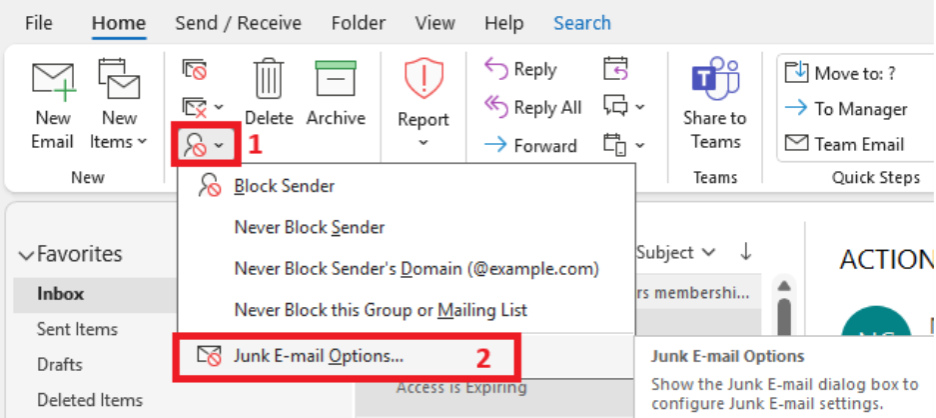Open the Send / Receive tab

coord(238,23)
